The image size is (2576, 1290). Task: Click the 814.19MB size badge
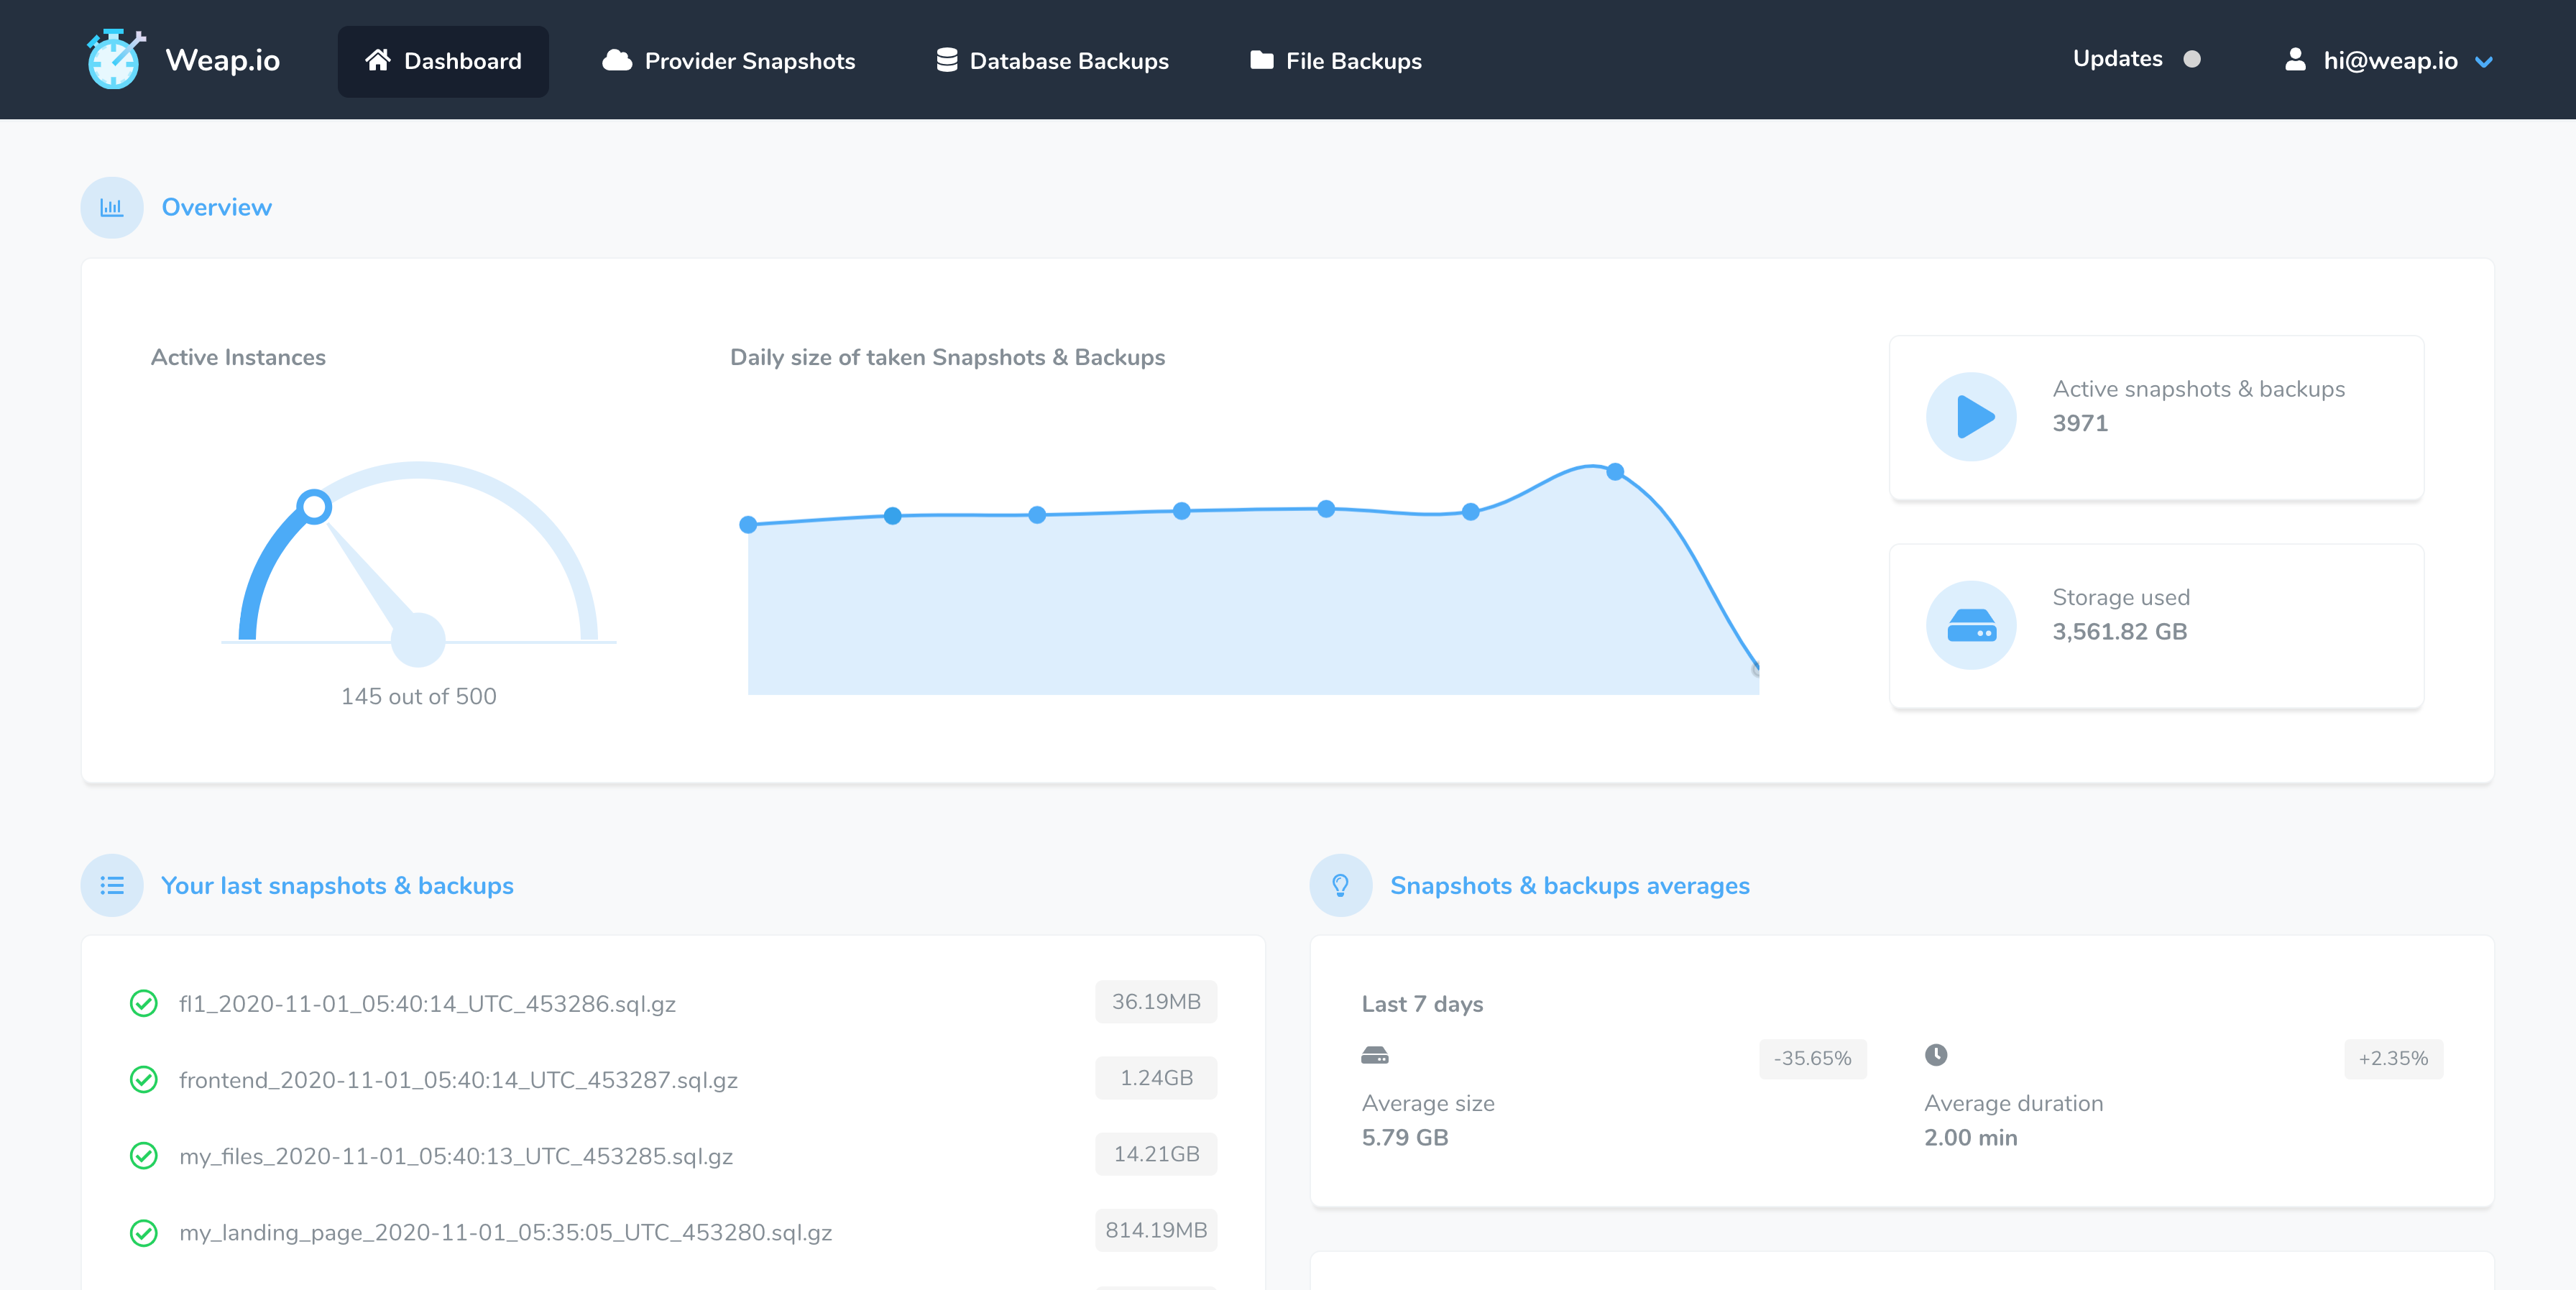[x=1156, y=1230]
